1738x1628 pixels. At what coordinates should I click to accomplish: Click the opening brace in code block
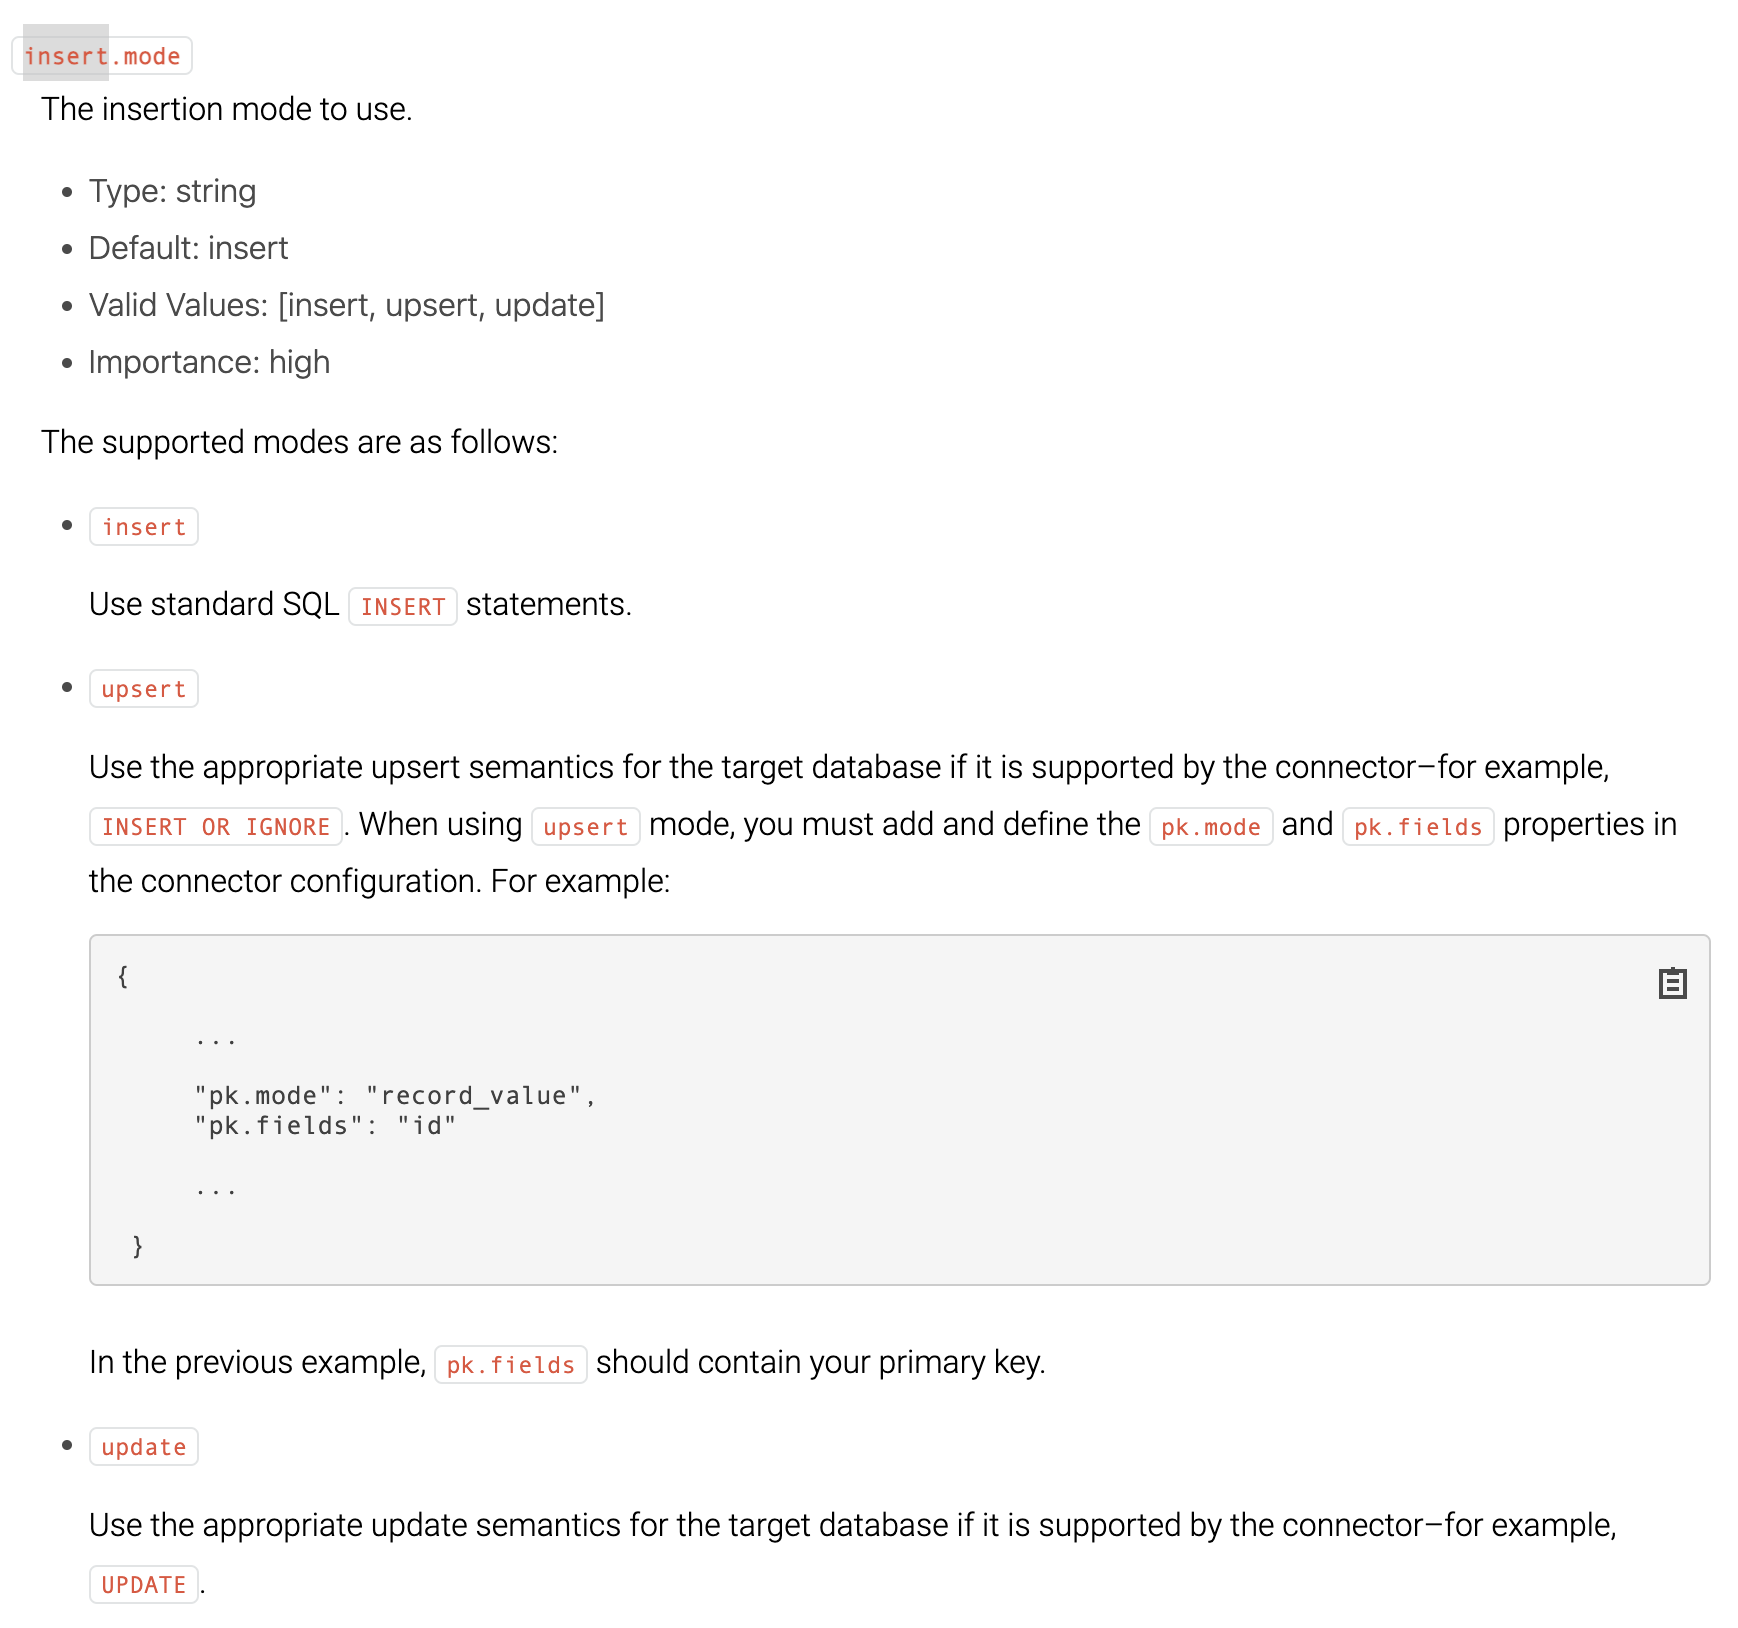(x=123, y=976)
